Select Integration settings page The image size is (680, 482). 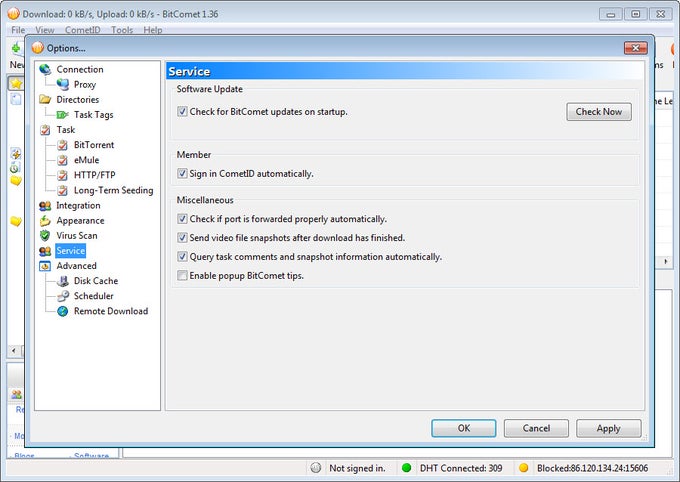[x=78, y=206]
